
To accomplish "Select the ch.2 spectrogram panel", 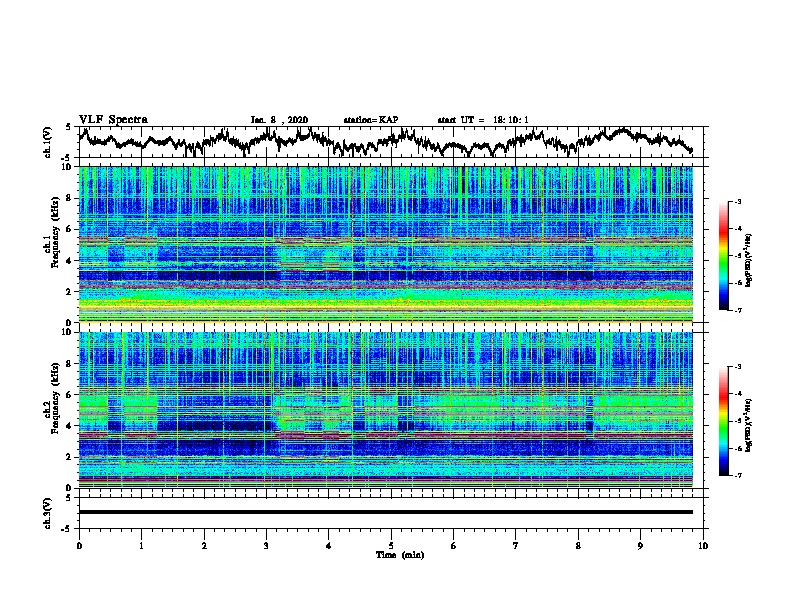I will coord(386,410).
